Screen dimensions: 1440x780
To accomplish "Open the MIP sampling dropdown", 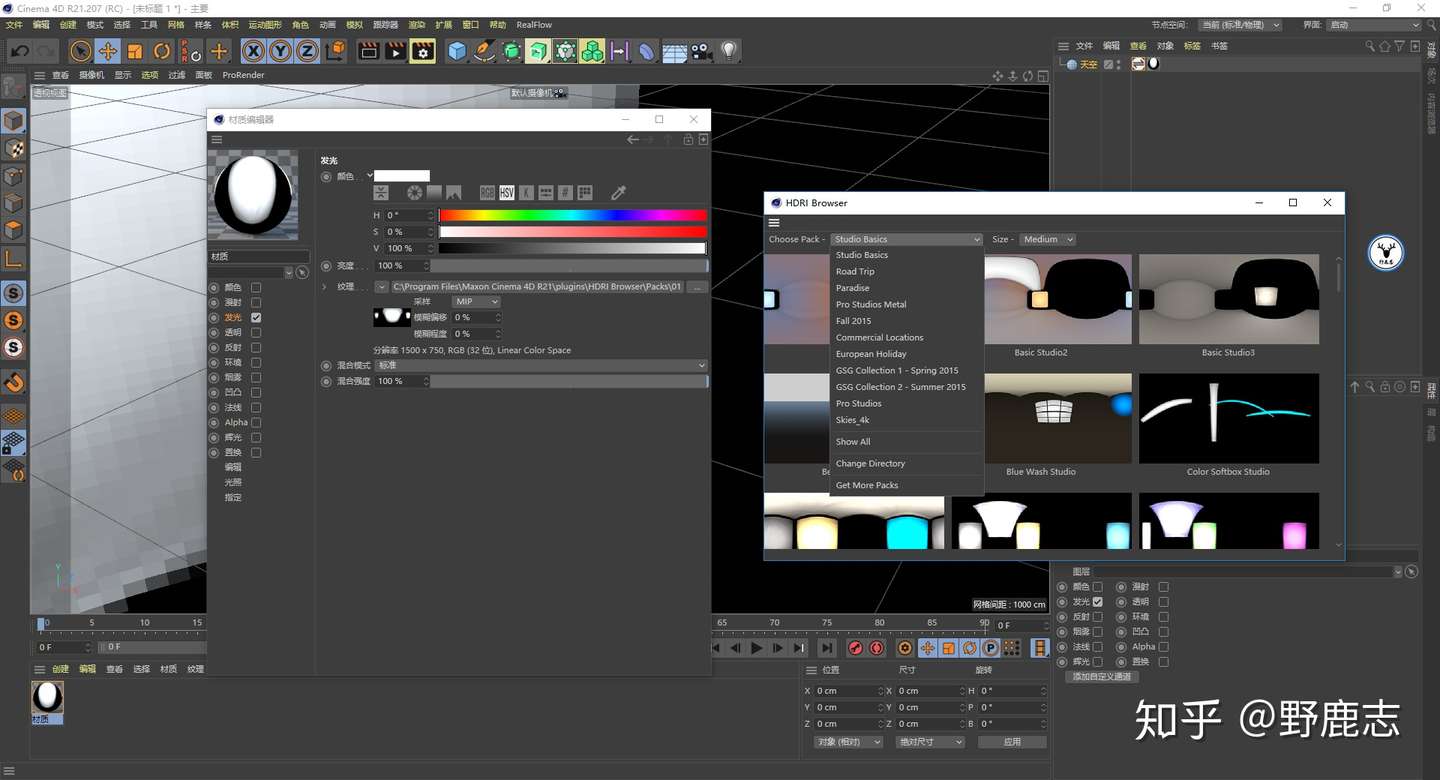I will pyautogui.click(x=476, y=301).
